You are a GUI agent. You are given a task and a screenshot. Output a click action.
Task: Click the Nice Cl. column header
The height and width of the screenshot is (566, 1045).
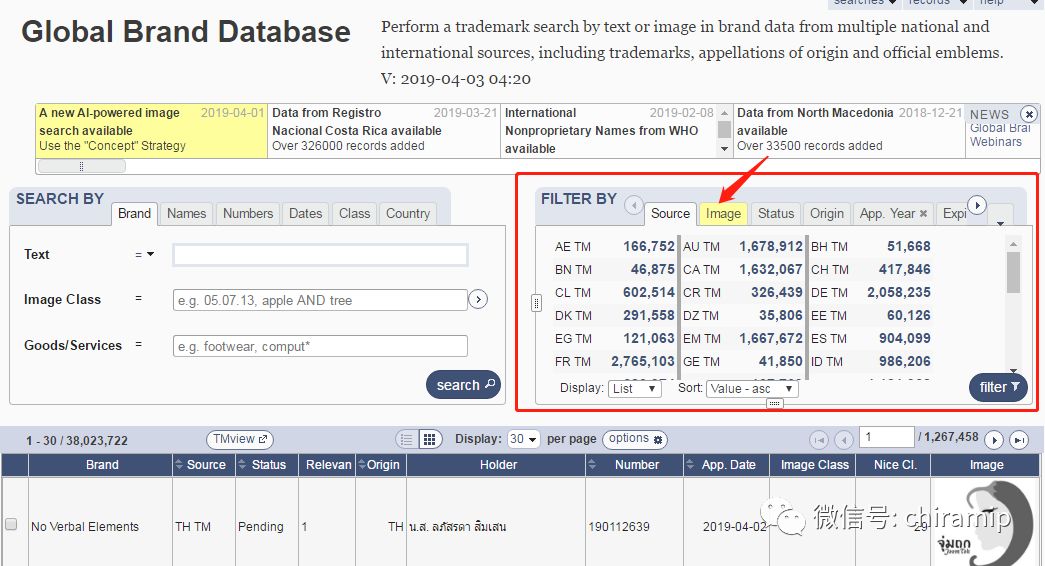(894, 465)
